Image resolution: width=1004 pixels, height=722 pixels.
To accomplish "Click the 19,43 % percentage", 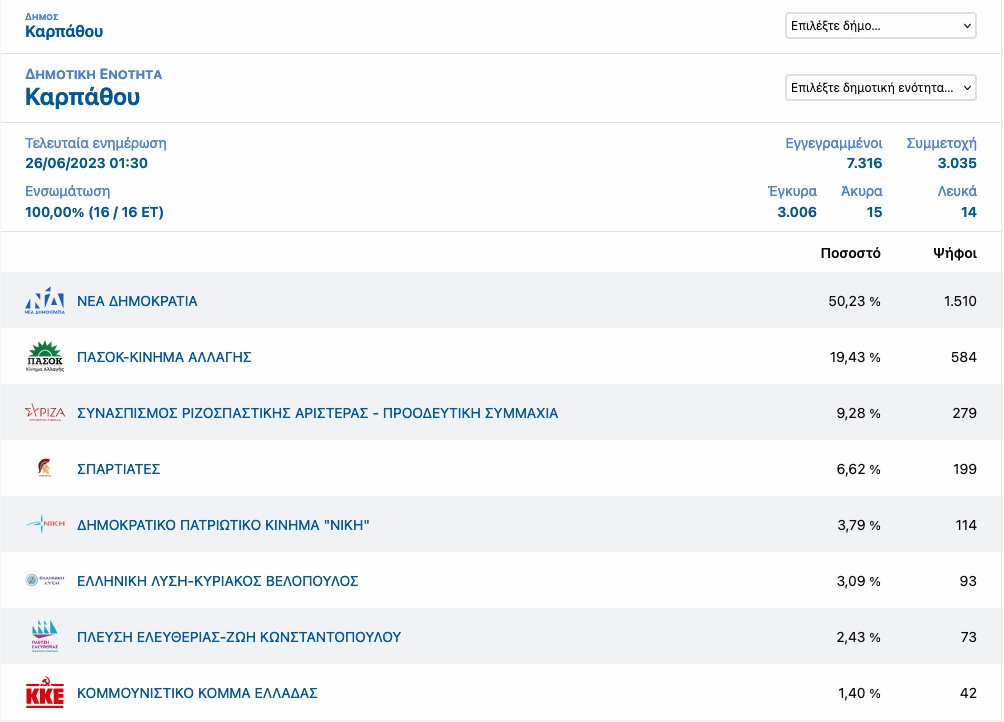I will [x=855, y=357].
